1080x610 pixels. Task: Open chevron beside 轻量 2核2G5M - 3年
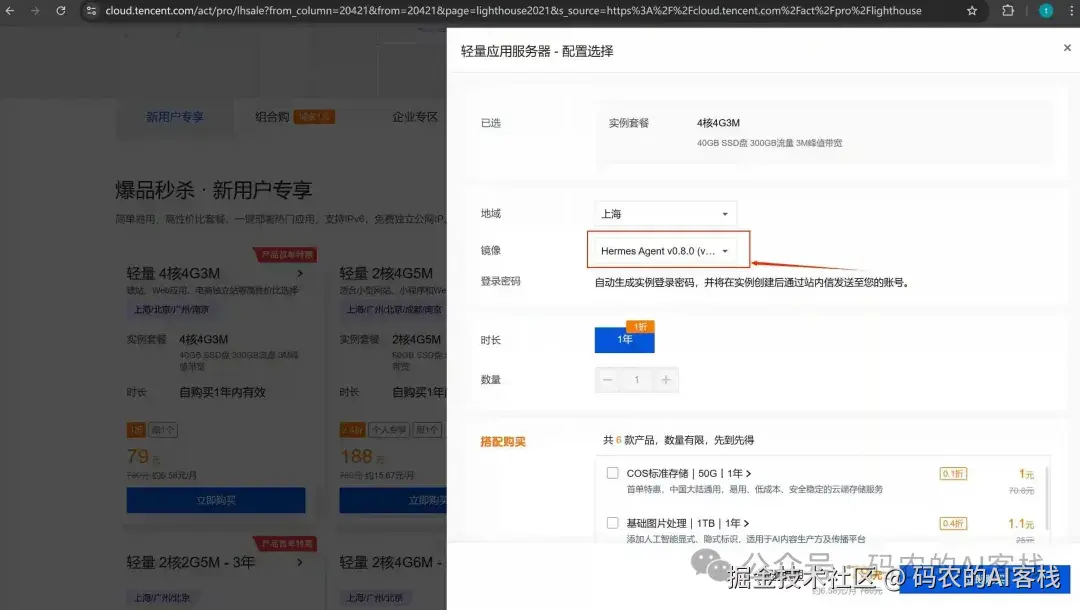(x=300, y=562)
